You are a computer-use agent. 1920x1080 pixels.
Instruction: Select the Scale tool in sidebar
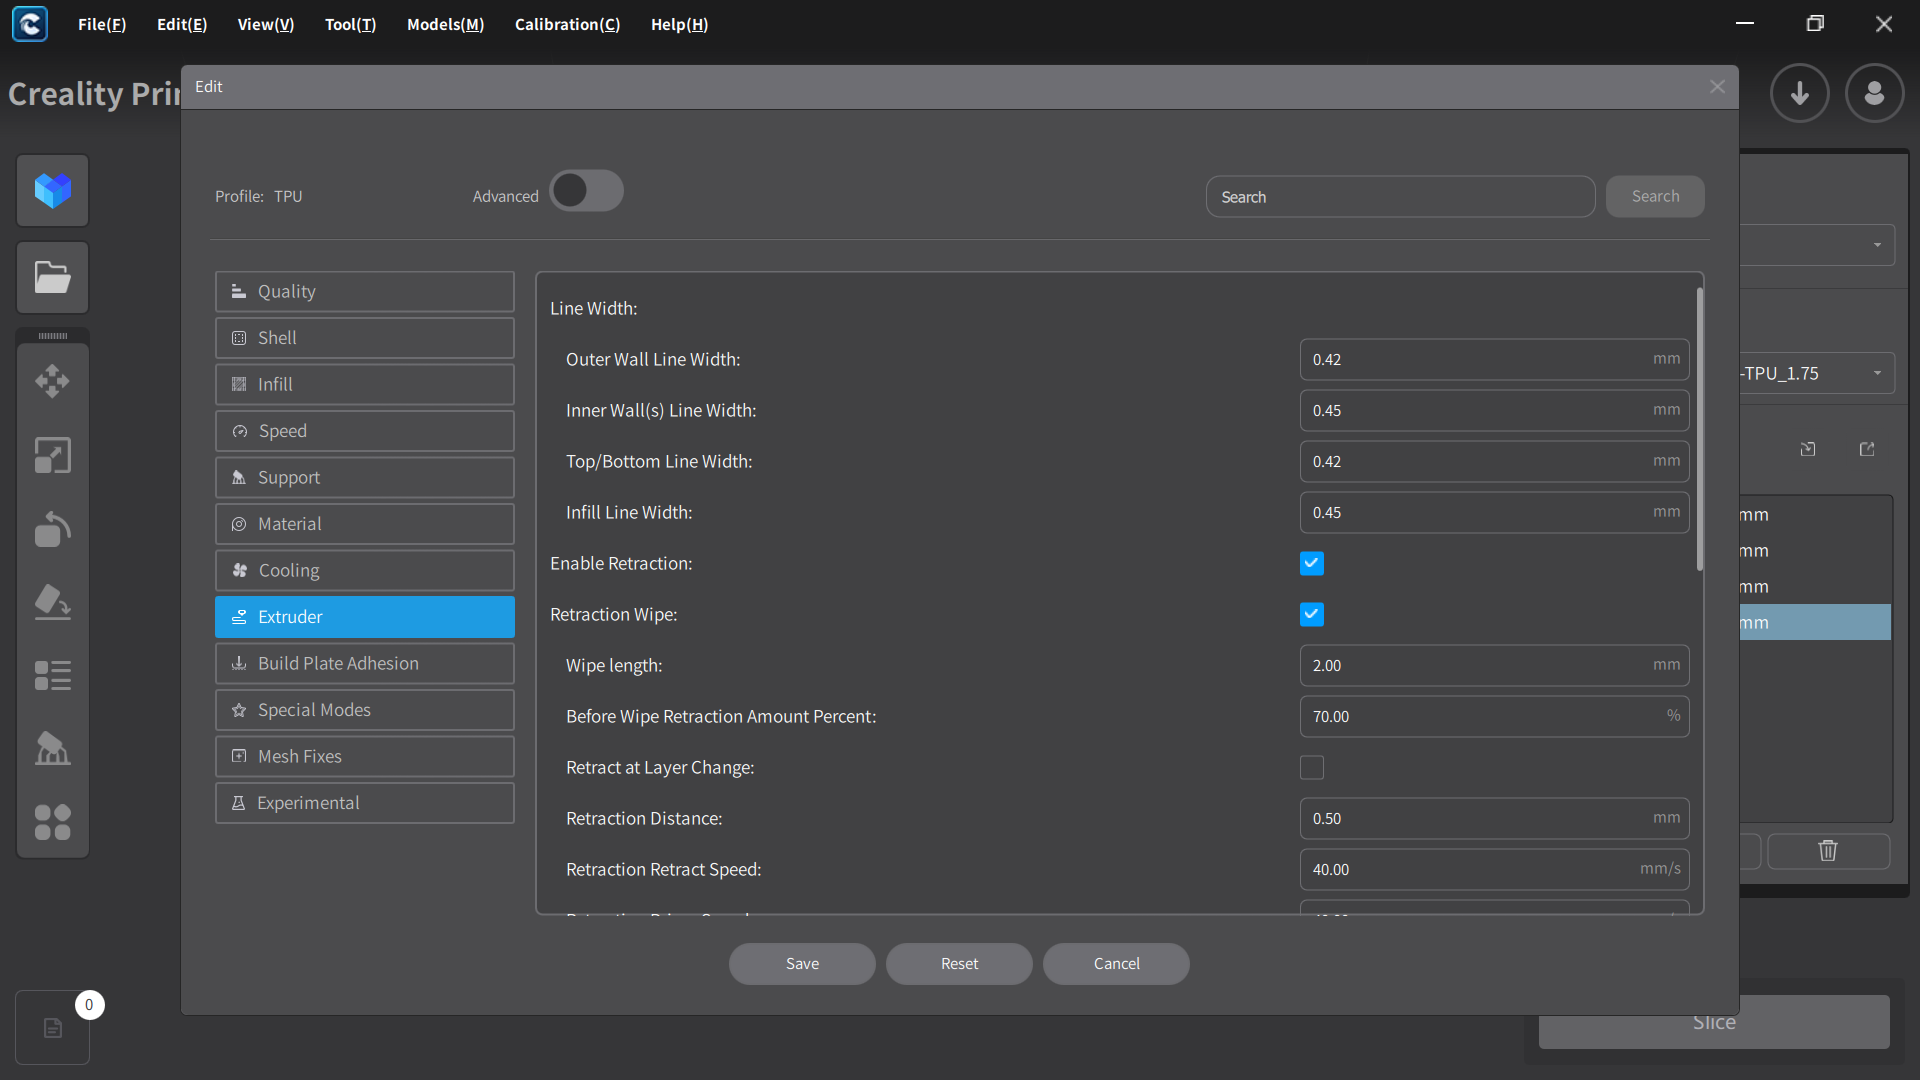53,455
